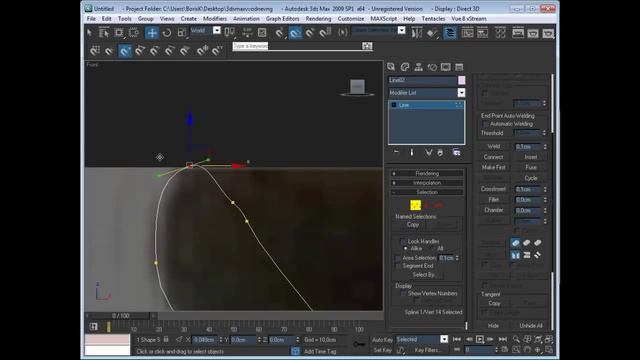
Task: Choose the Select Object arrow tool
Action: tap(89, 33)
